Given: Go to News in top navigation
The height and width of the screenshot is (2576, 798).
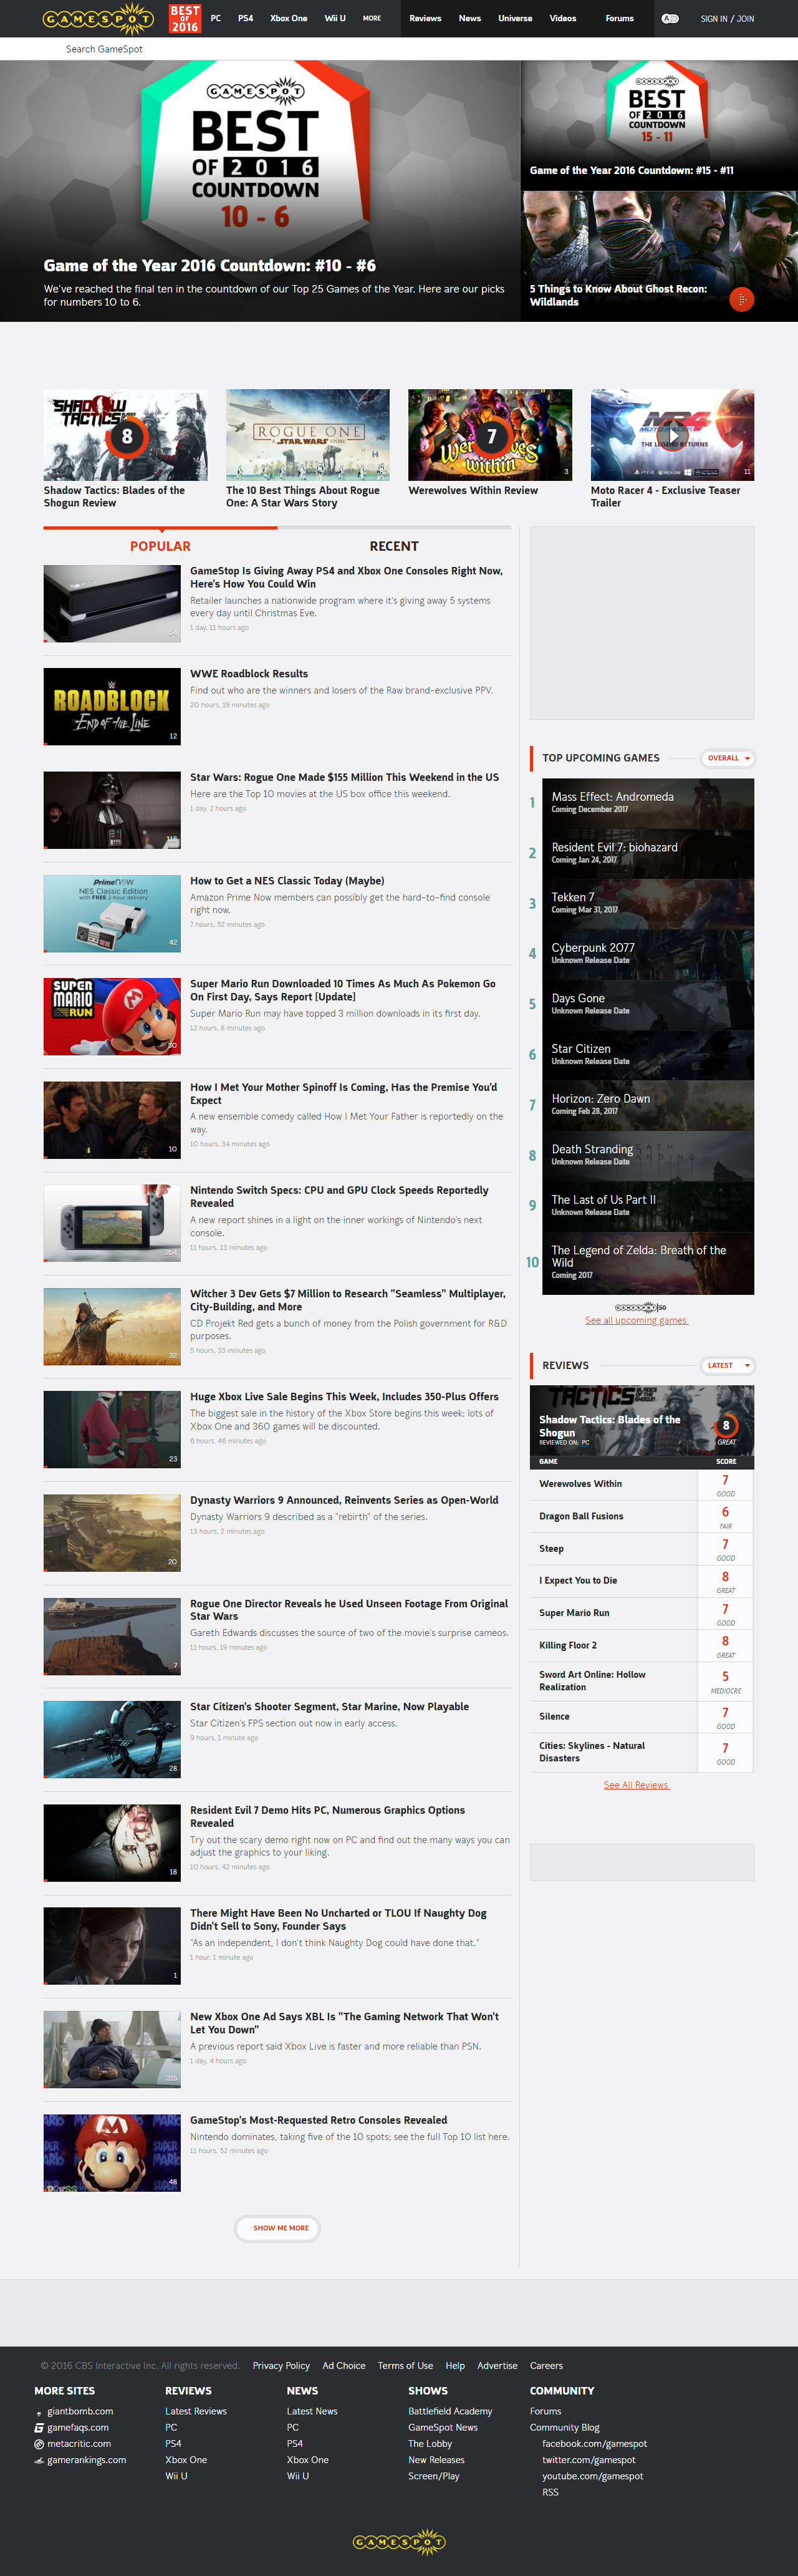Looking at the screenshot, I should click(x=470, y=18).
